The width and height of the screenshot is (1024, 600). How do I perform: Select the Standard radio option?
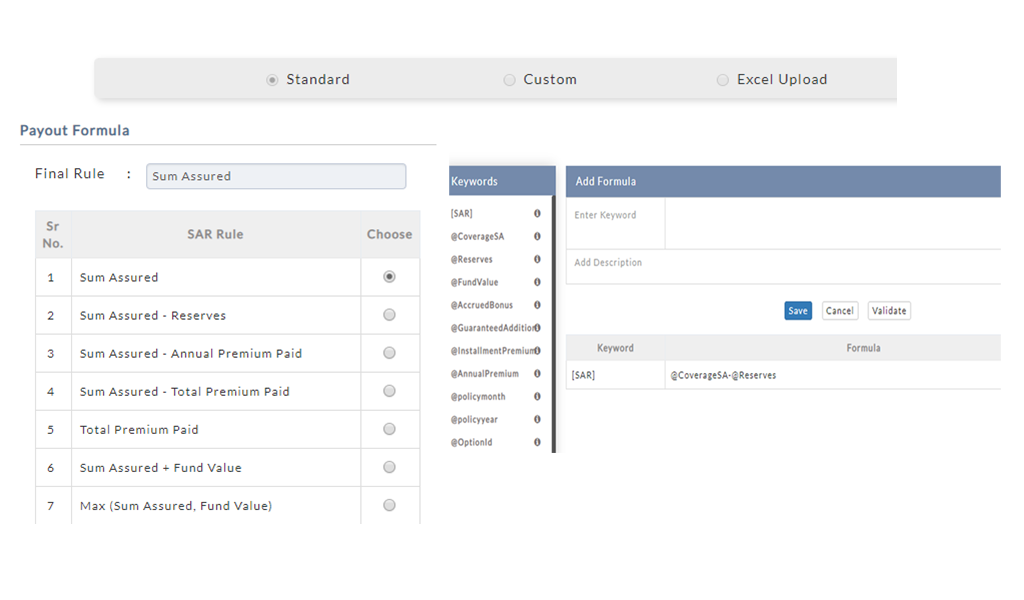(272, 80)
